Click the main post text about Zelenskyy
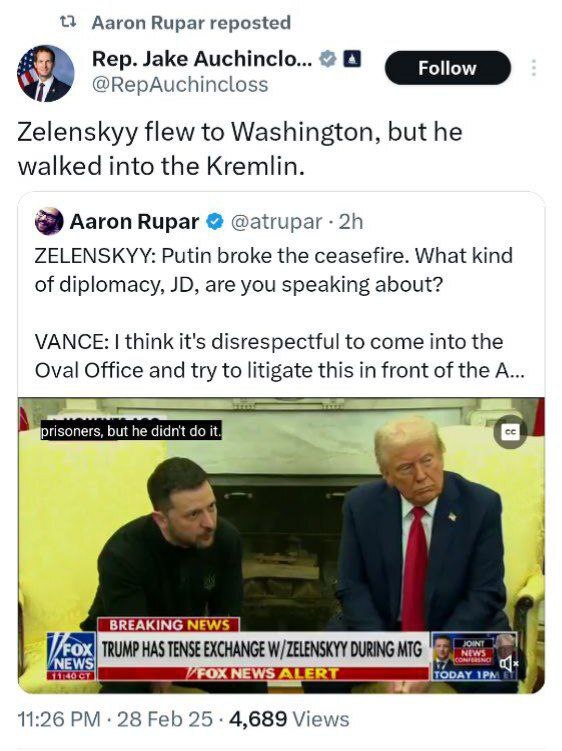Image resolution: width=562 pixels, height=751 pixels. coord(240,149)
